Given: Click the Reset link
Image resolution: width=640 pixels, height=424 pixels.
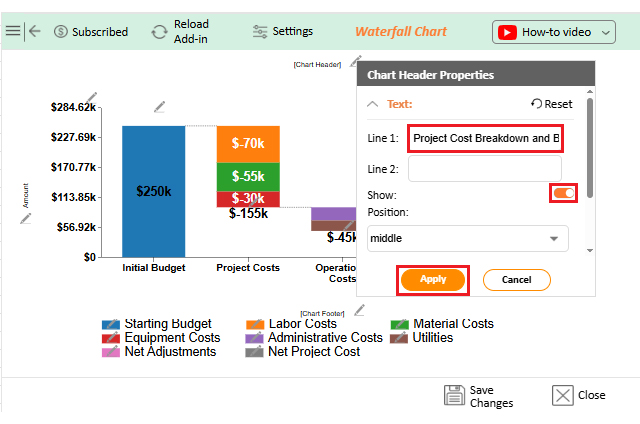Looking at the screenshot, I should pos(552,104).
